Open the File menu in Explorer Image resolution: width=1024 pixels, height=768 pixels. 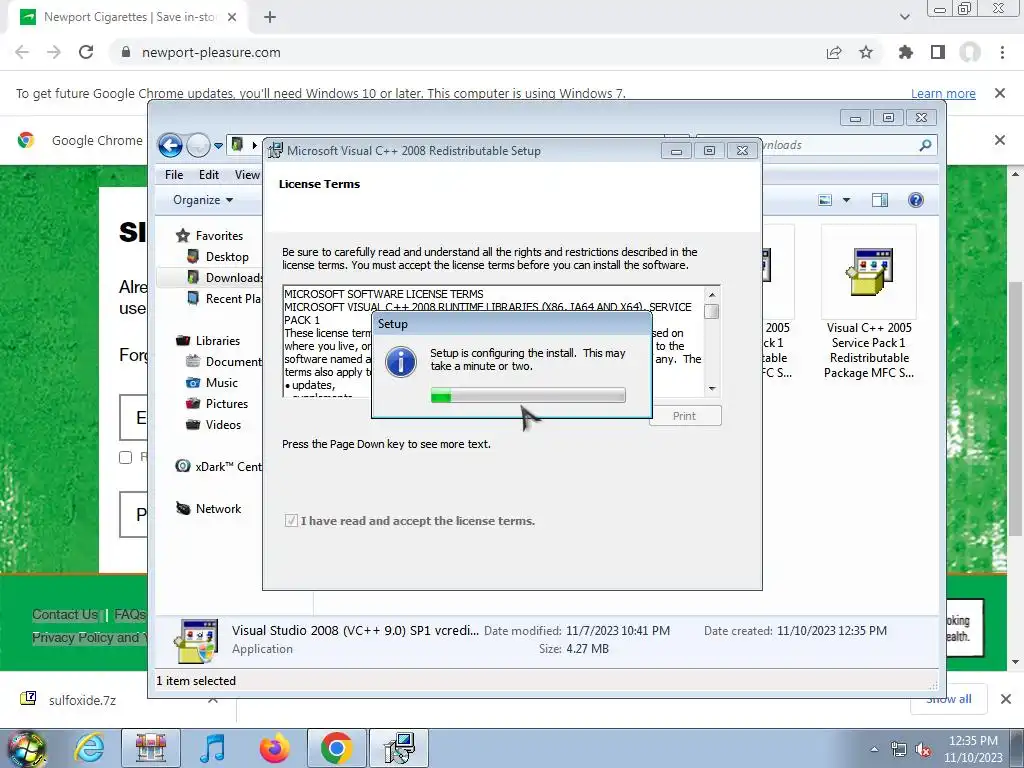[x=174, y=175]
